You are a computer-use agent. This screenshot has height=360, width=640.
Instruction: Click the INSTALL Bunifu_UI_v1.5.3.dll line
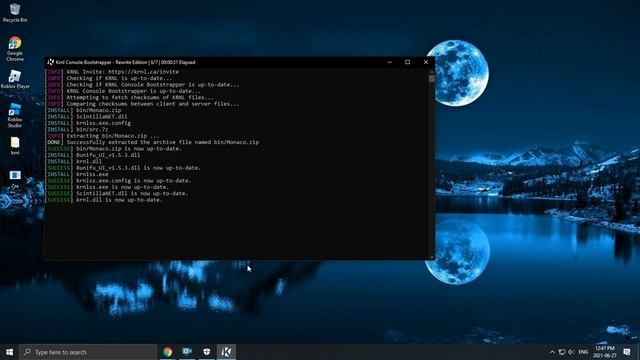pyautogui.click(x=92, y=155)
